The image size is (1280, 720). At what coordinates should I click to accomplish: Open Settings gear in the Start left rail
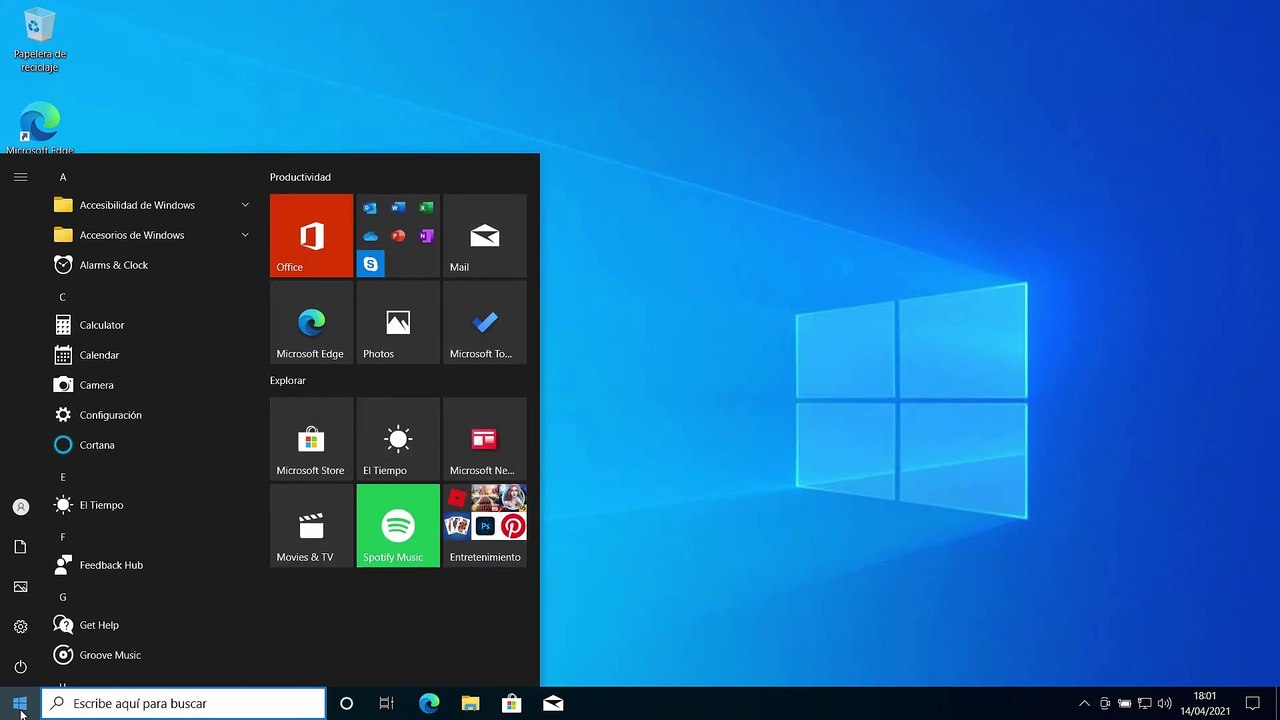tap(20, 627)
